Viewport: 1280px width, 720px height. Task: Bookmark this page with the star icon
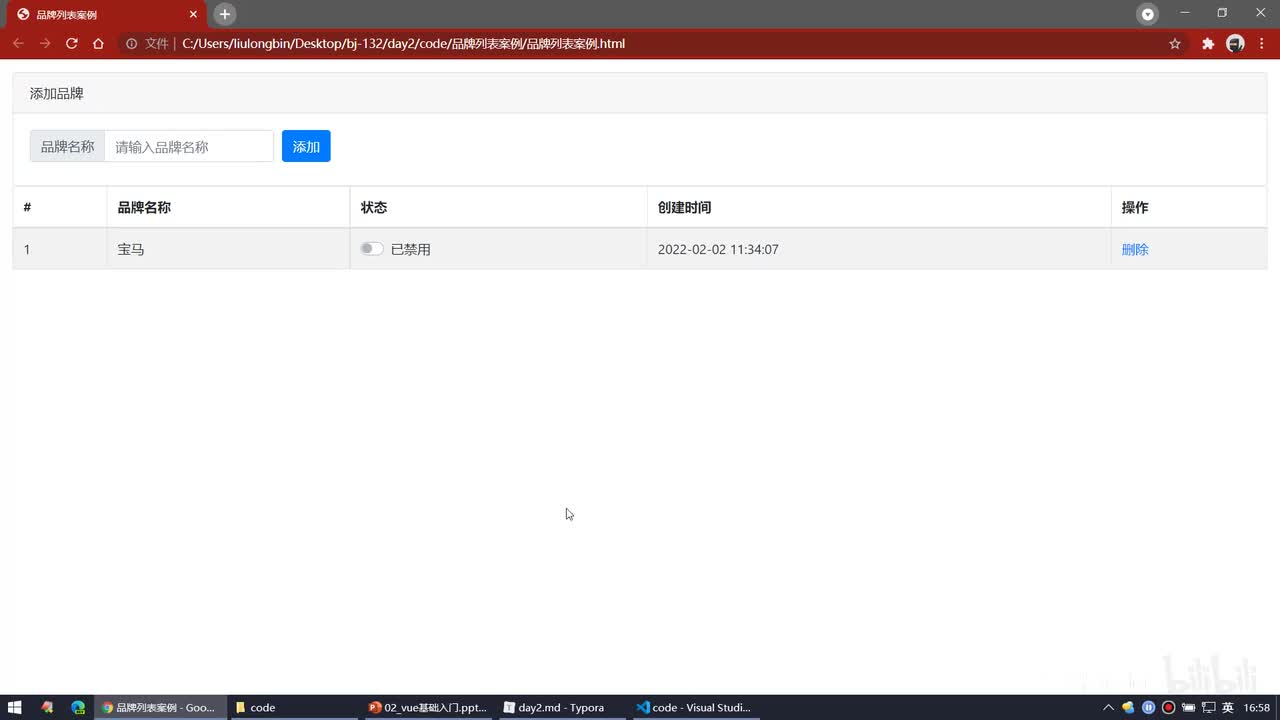1175,44
